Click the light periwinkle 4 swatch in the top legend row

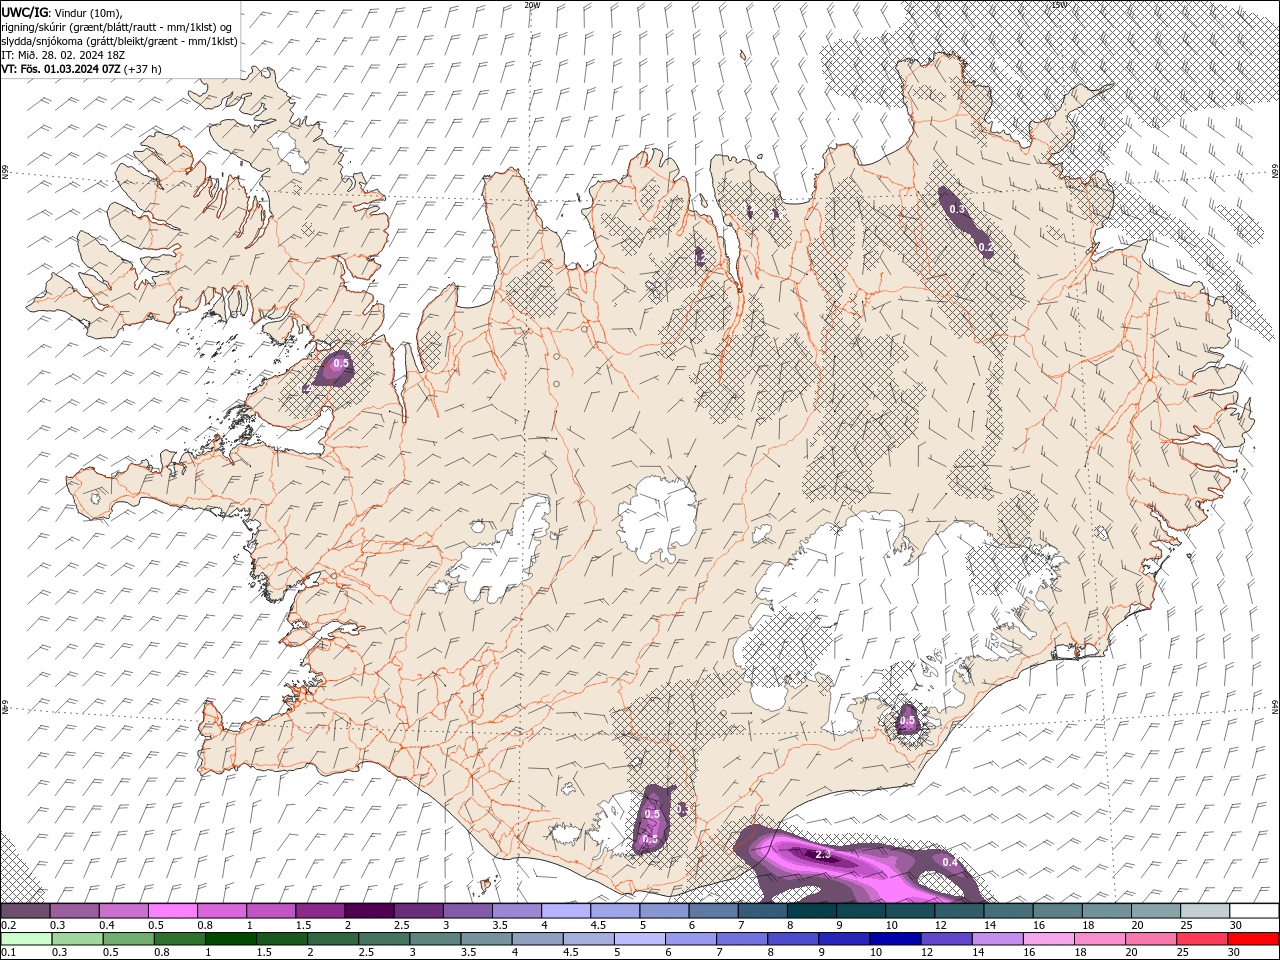(565, 911)
